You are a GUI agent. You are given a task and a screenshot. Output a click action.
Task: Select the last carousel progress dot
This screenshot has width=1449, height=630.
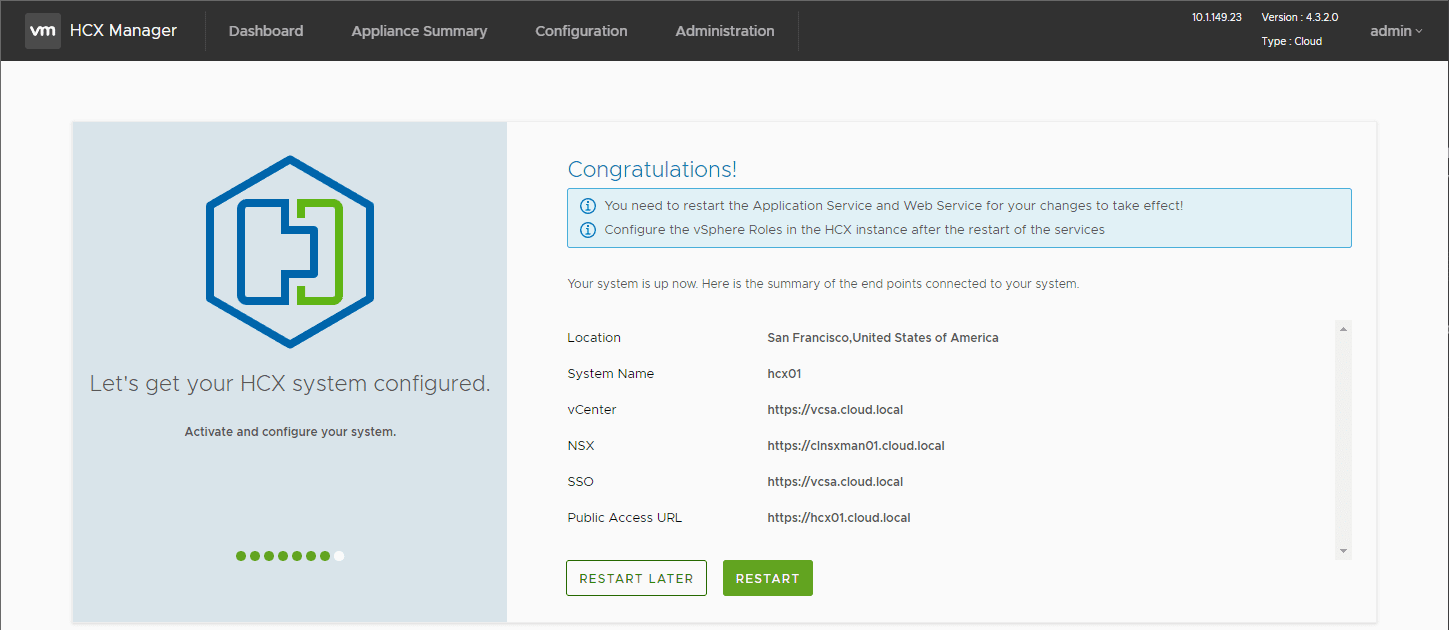click(x=339, y=555)
